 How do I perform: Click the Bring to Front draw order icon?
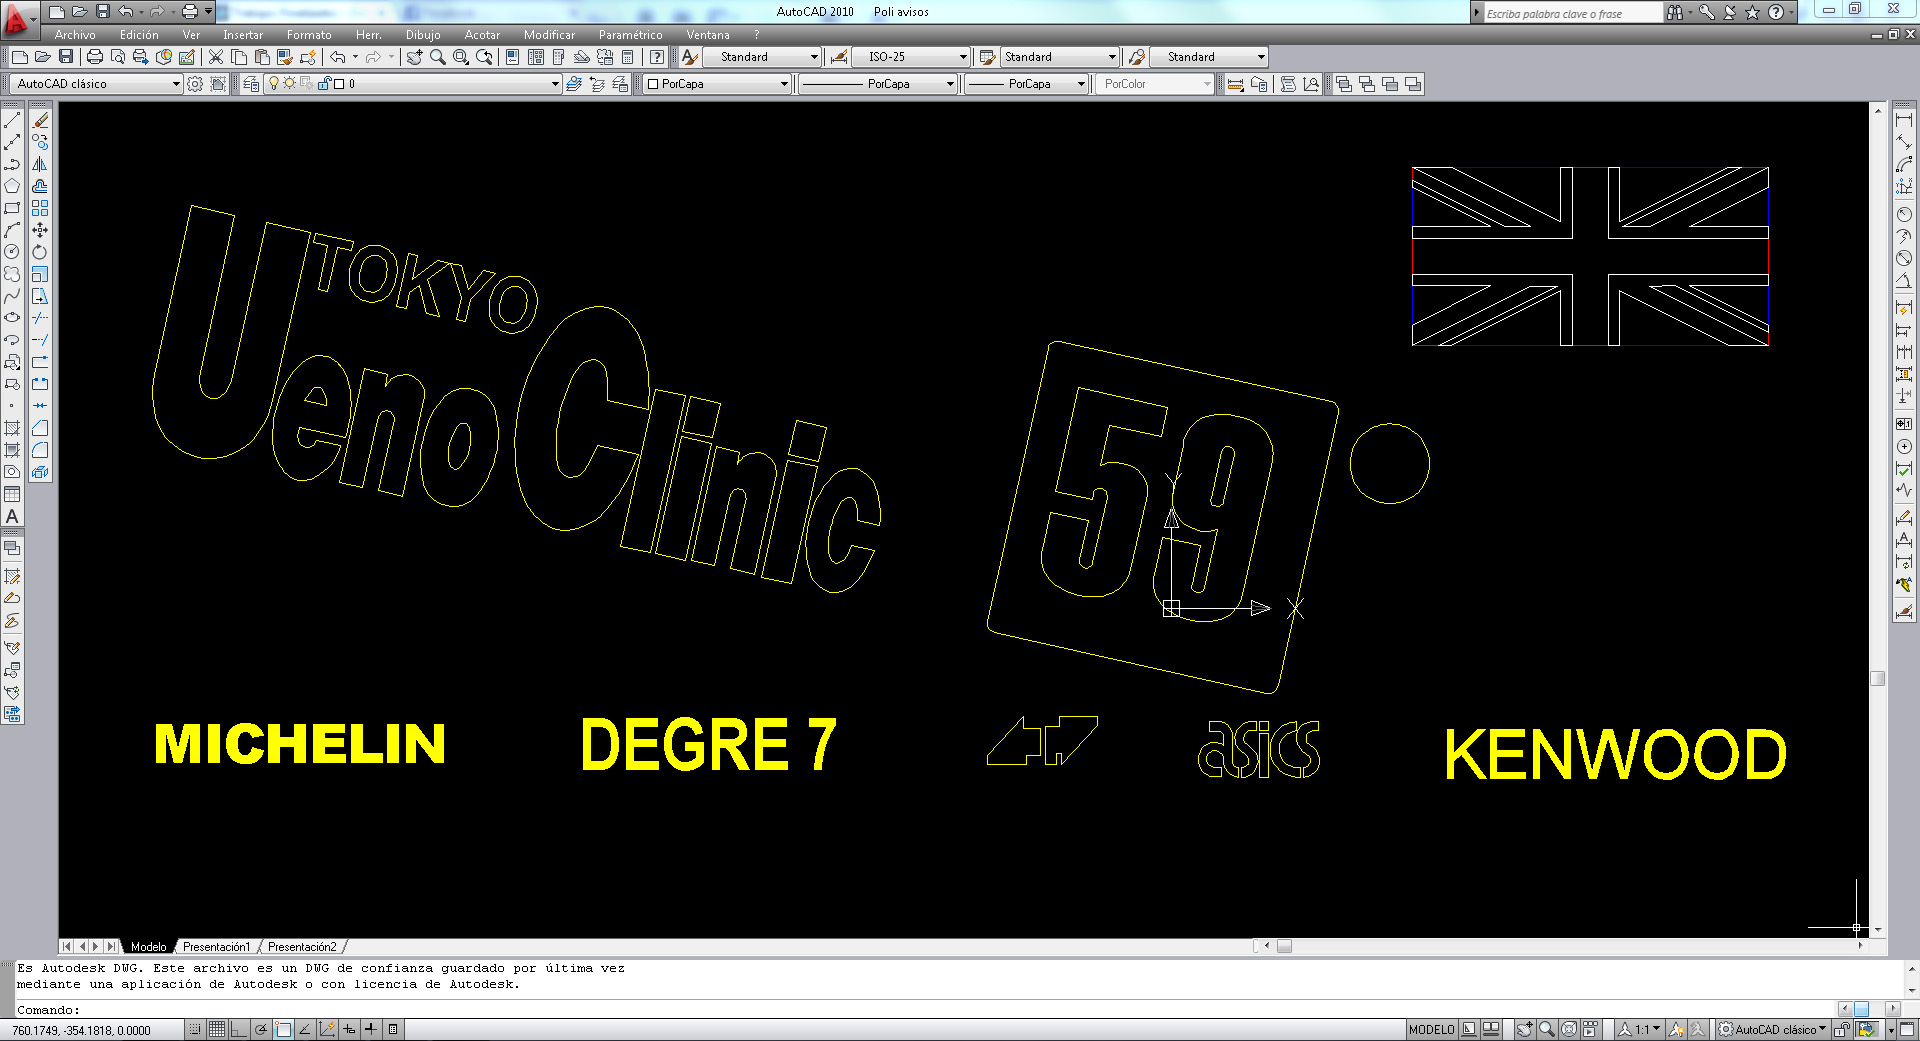pos(1344,84)
